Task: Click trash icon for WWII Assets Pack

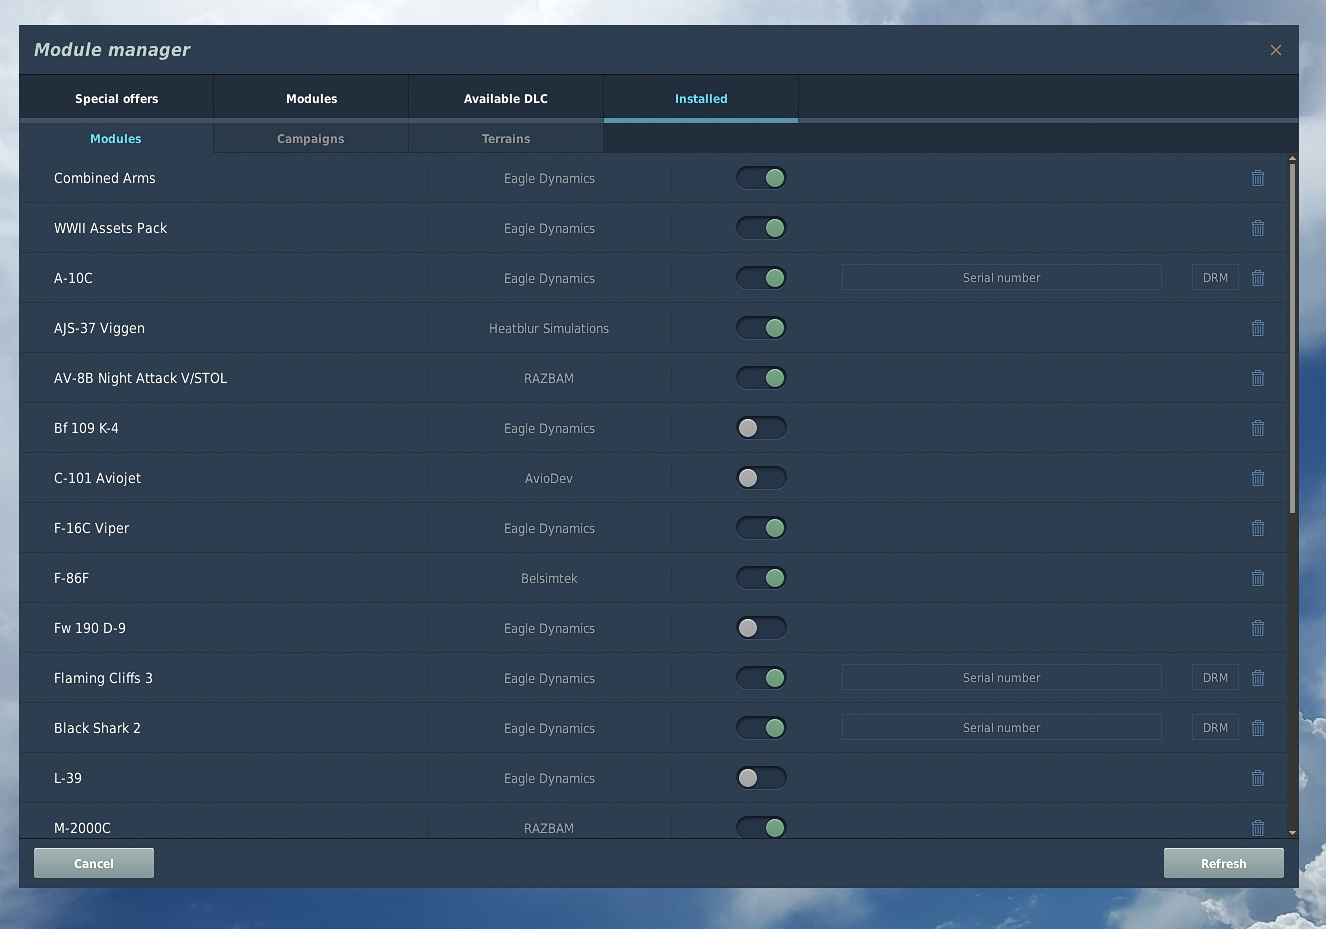Action: point(1258,228)
